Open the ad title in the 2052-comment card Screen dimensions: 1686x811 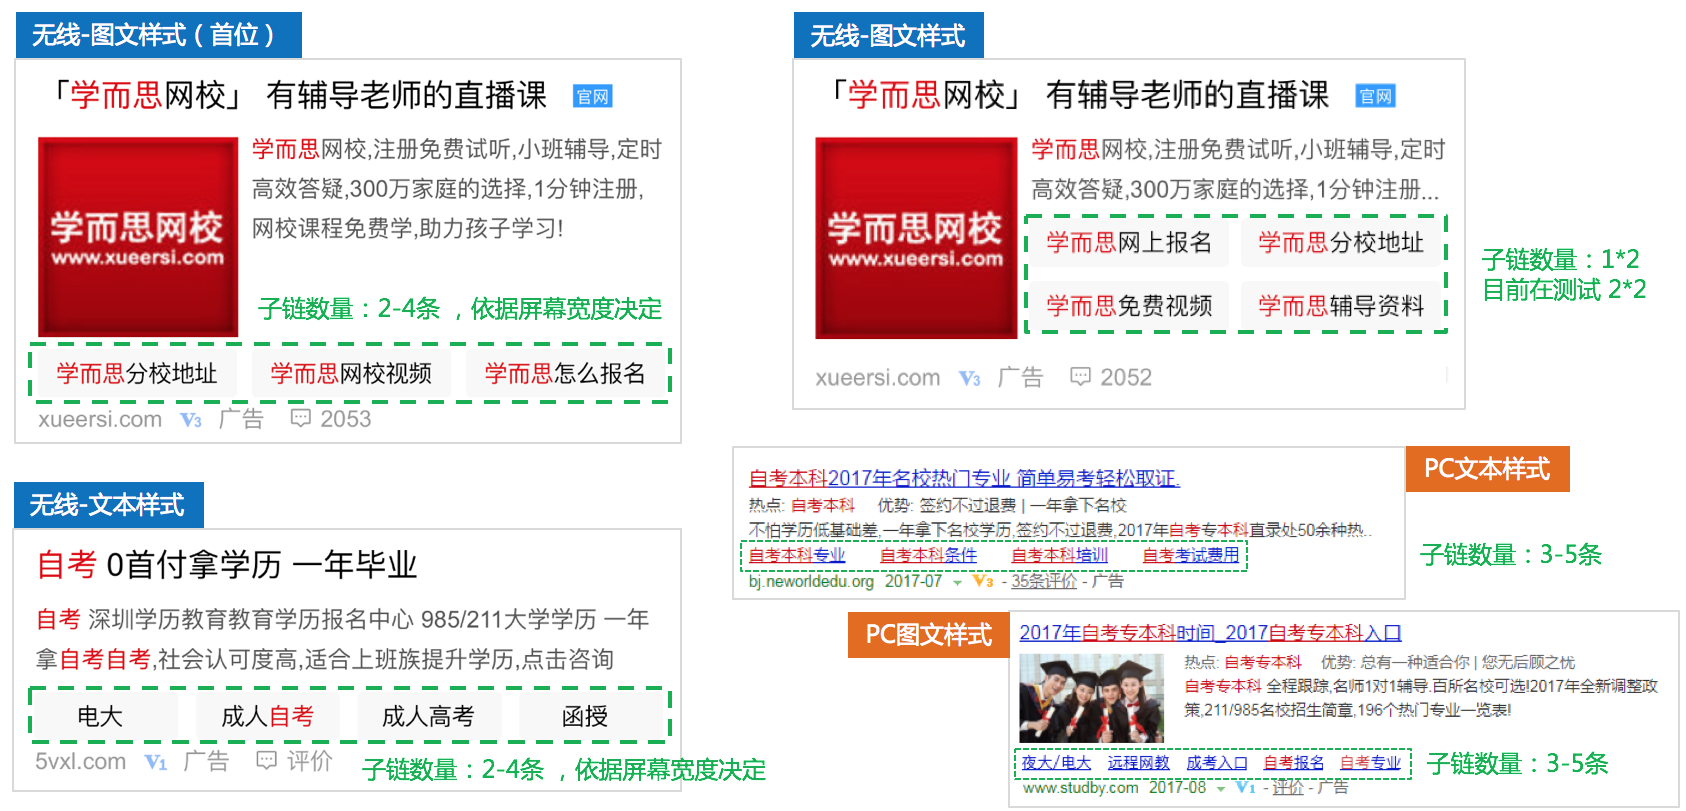coord(1078,95)
